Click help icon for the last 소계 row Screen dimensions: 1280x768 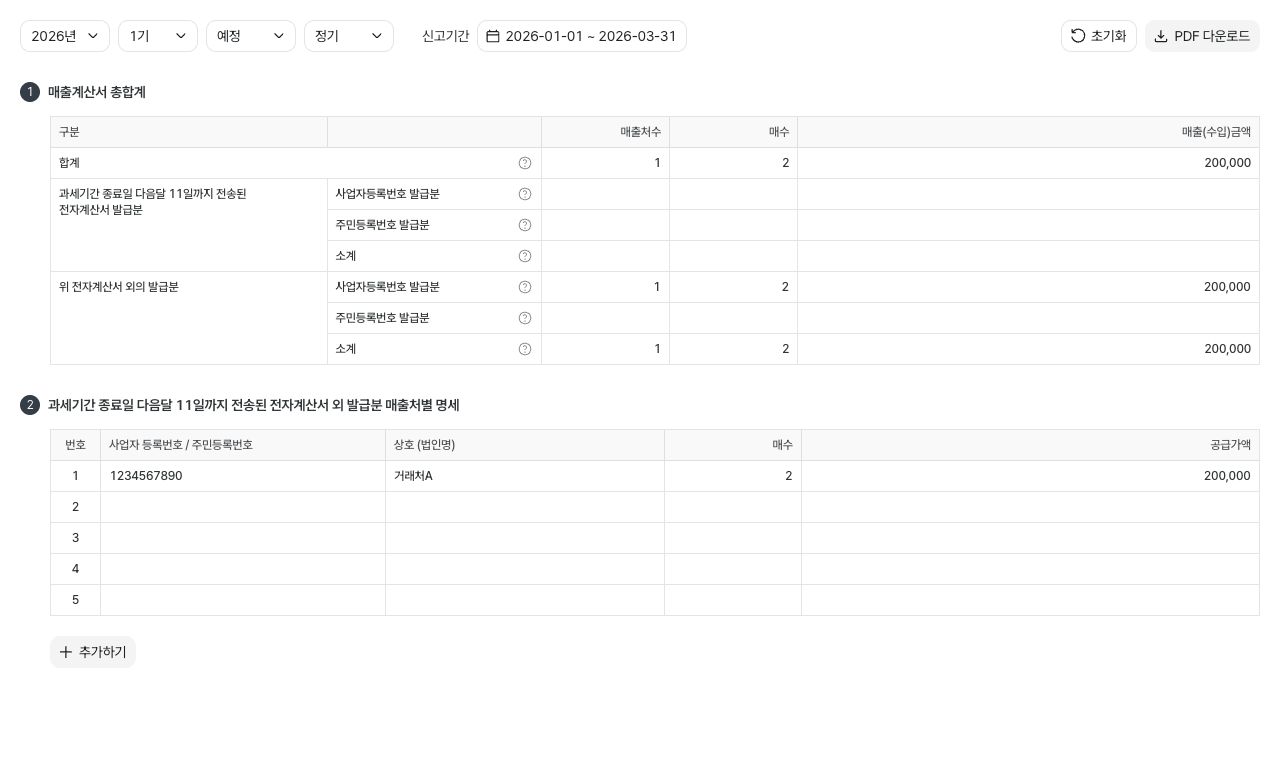tap(525, 349)
